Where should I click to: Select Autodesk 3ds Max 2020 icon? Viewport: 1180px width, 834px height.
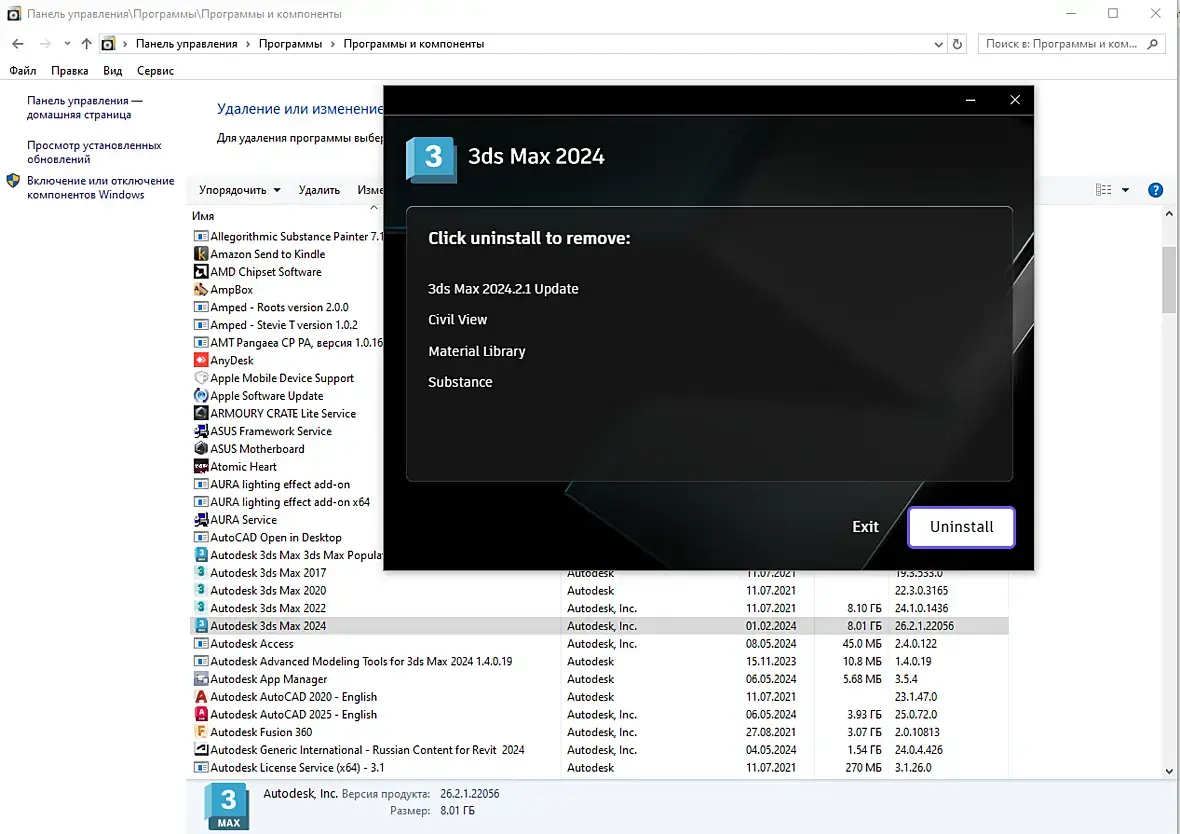(201, 590)
